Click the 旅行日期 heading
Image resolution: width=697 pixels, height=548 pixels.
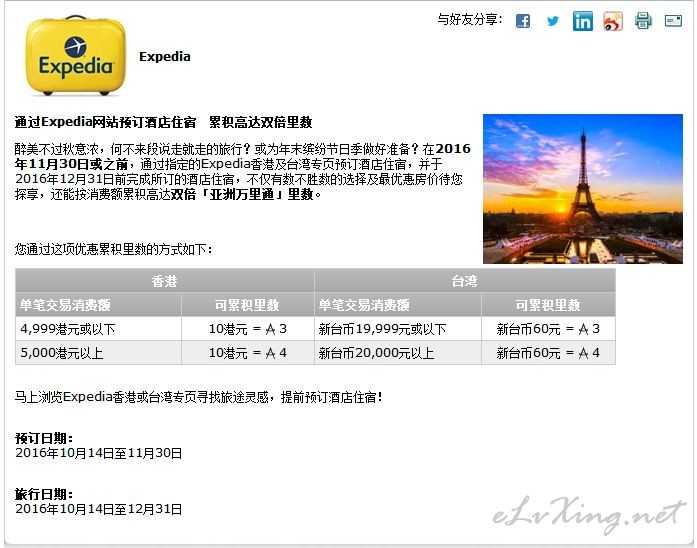pos(44,494)
